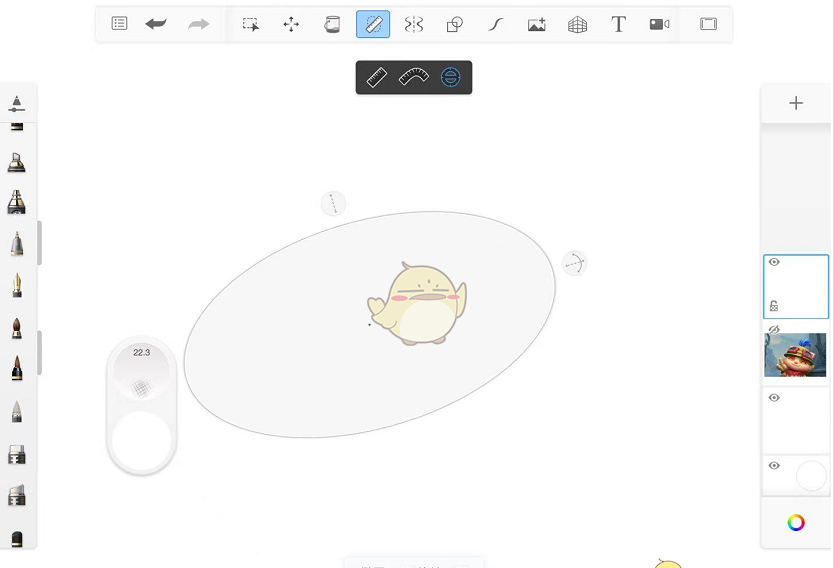Choose the ellipse guide

tap(451, 78)
